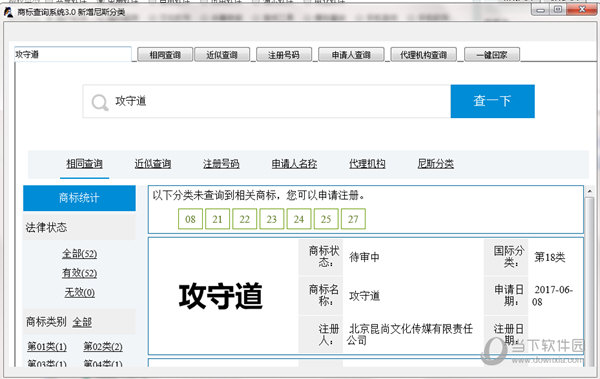This screenshot has height=379, width=600.
Task: Click the results vertical scrollbar up arrow
Action: 590,191
